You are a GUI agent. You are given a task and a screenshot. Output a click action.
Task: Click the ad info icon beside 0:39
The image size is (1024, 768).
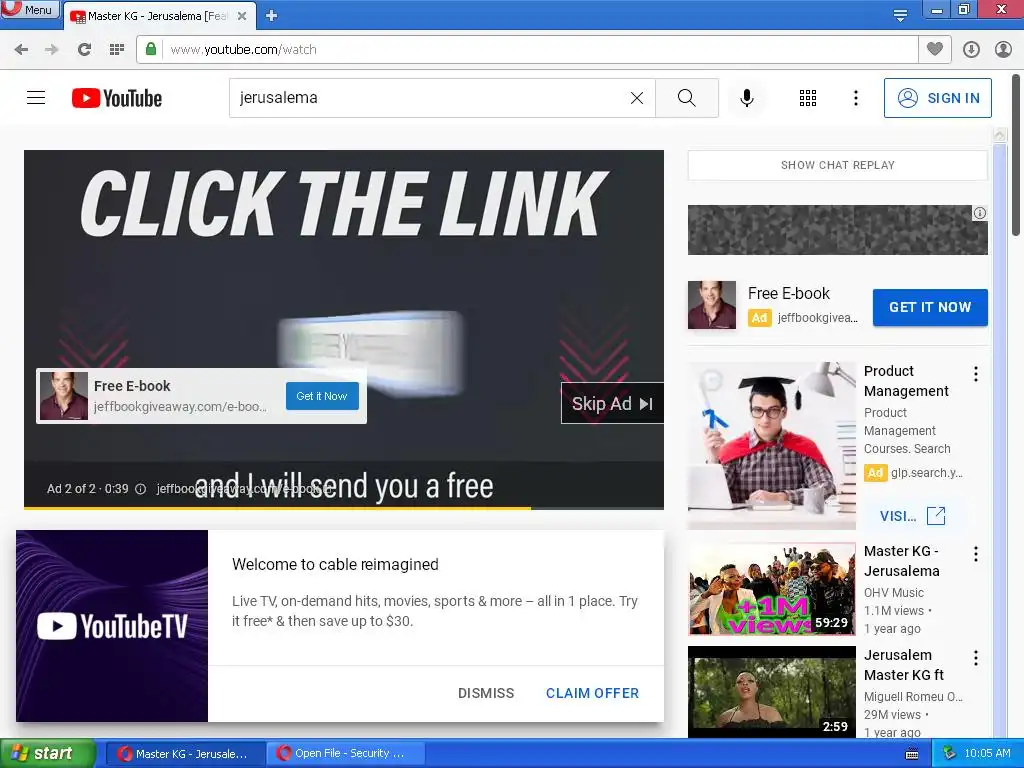click(x=140, y=488)
